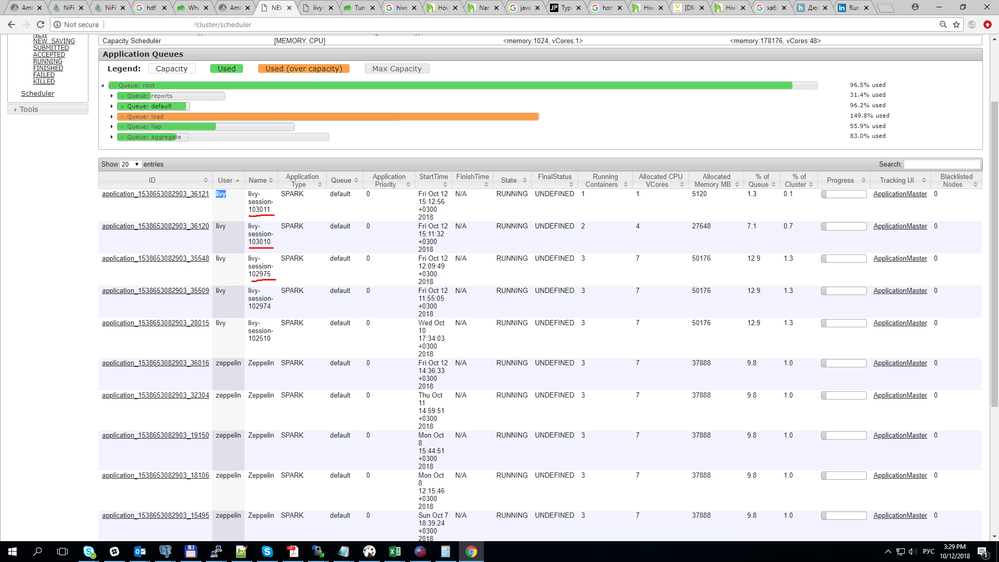Open the PostgreSQL elephant taskbar icon
Image resolution: width=999 pixels, height=562 pixels.
point(165,551)
